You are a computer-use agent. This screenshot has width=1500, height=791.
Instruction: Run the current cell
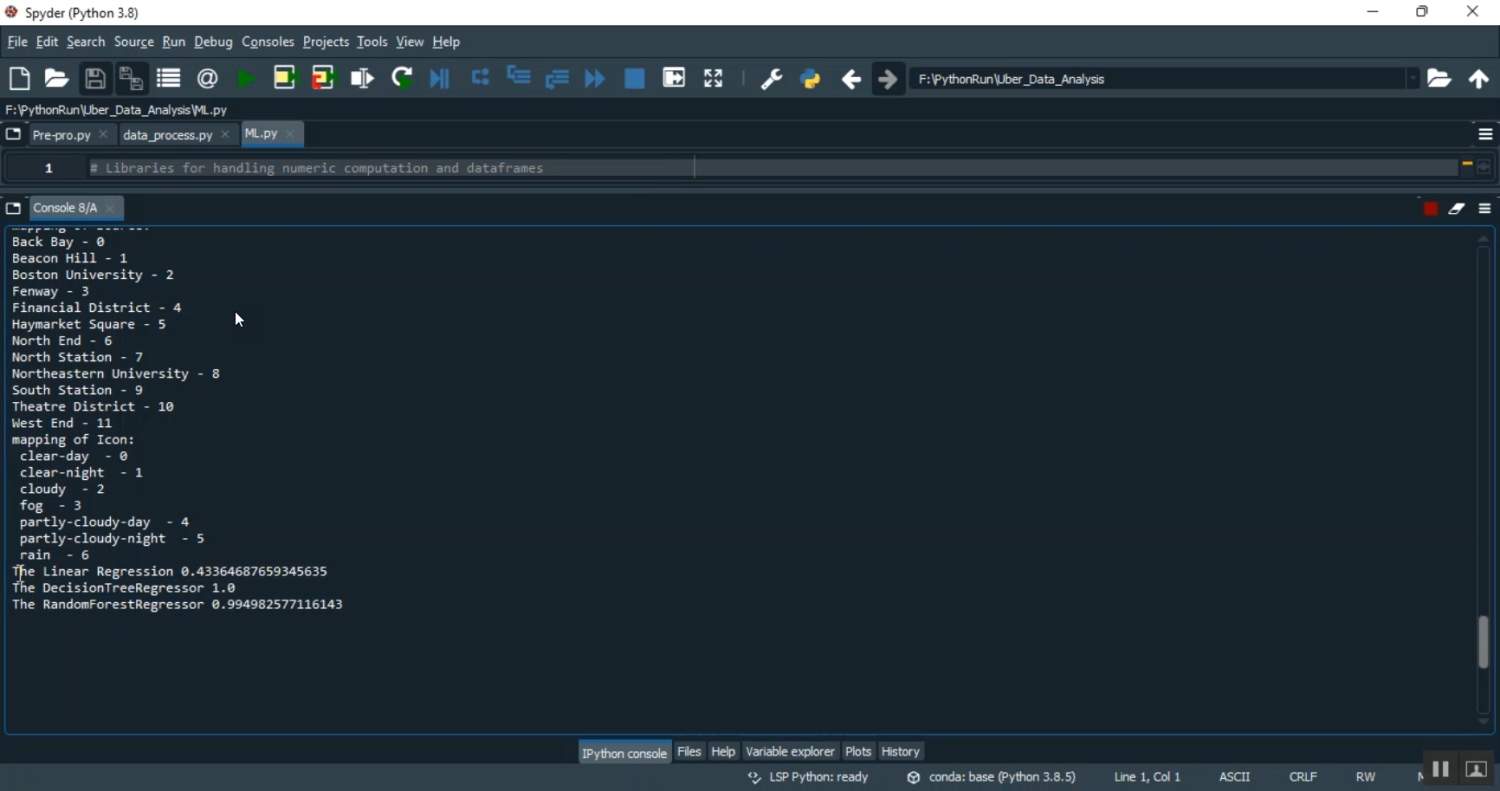click(285, 79)
